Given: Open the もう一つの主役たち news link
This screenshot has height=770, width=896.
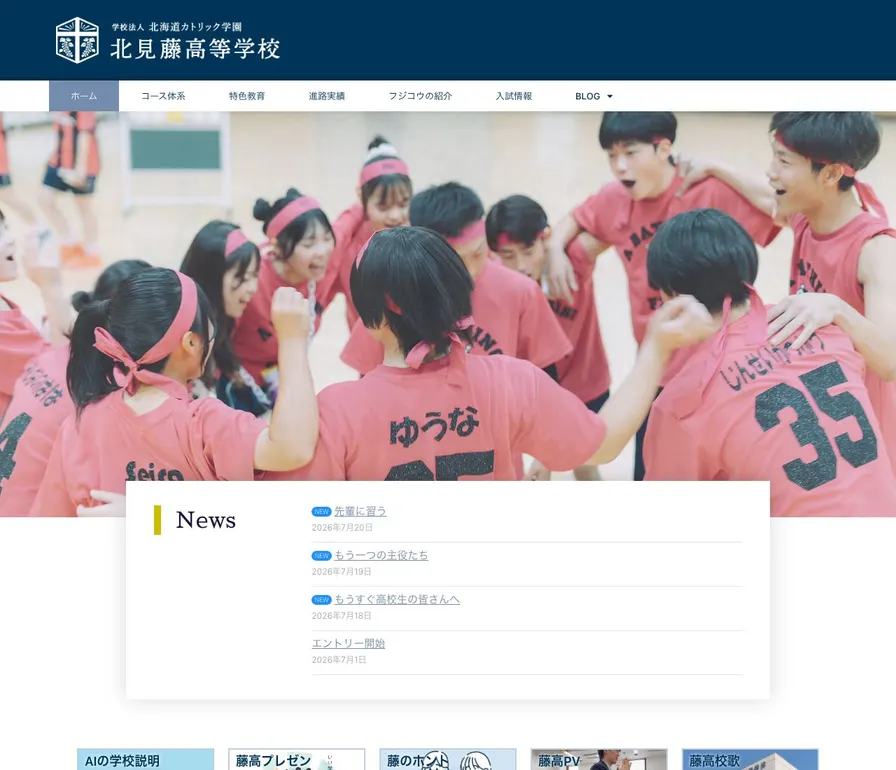Looking at the screenshot, I should (381, 555).
